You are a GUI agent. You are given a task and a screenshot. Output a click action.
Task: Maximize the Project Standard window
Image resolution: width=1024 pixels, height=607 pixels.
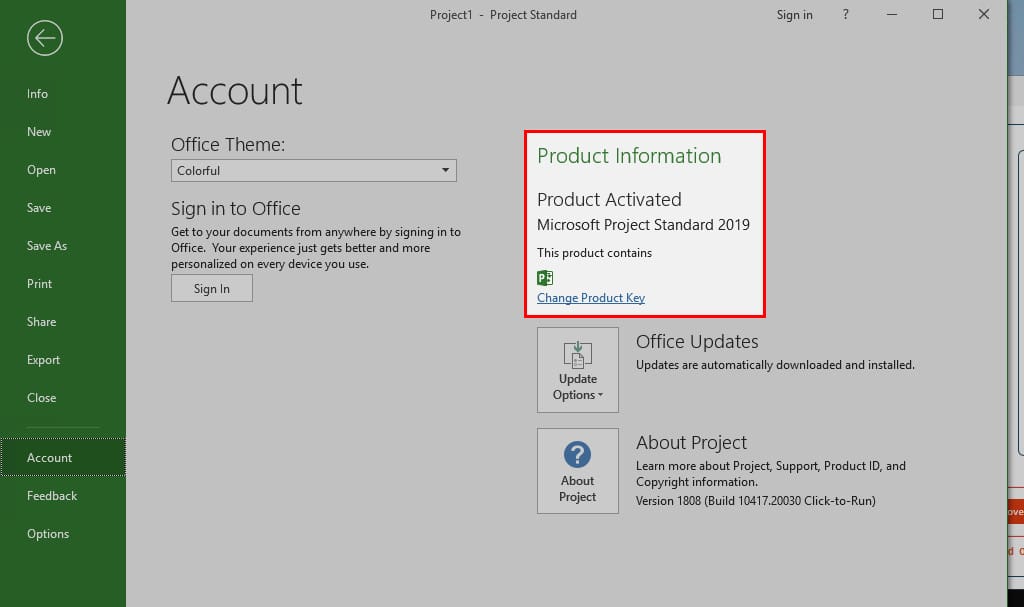pyautogui.click(x=938, y=14)
